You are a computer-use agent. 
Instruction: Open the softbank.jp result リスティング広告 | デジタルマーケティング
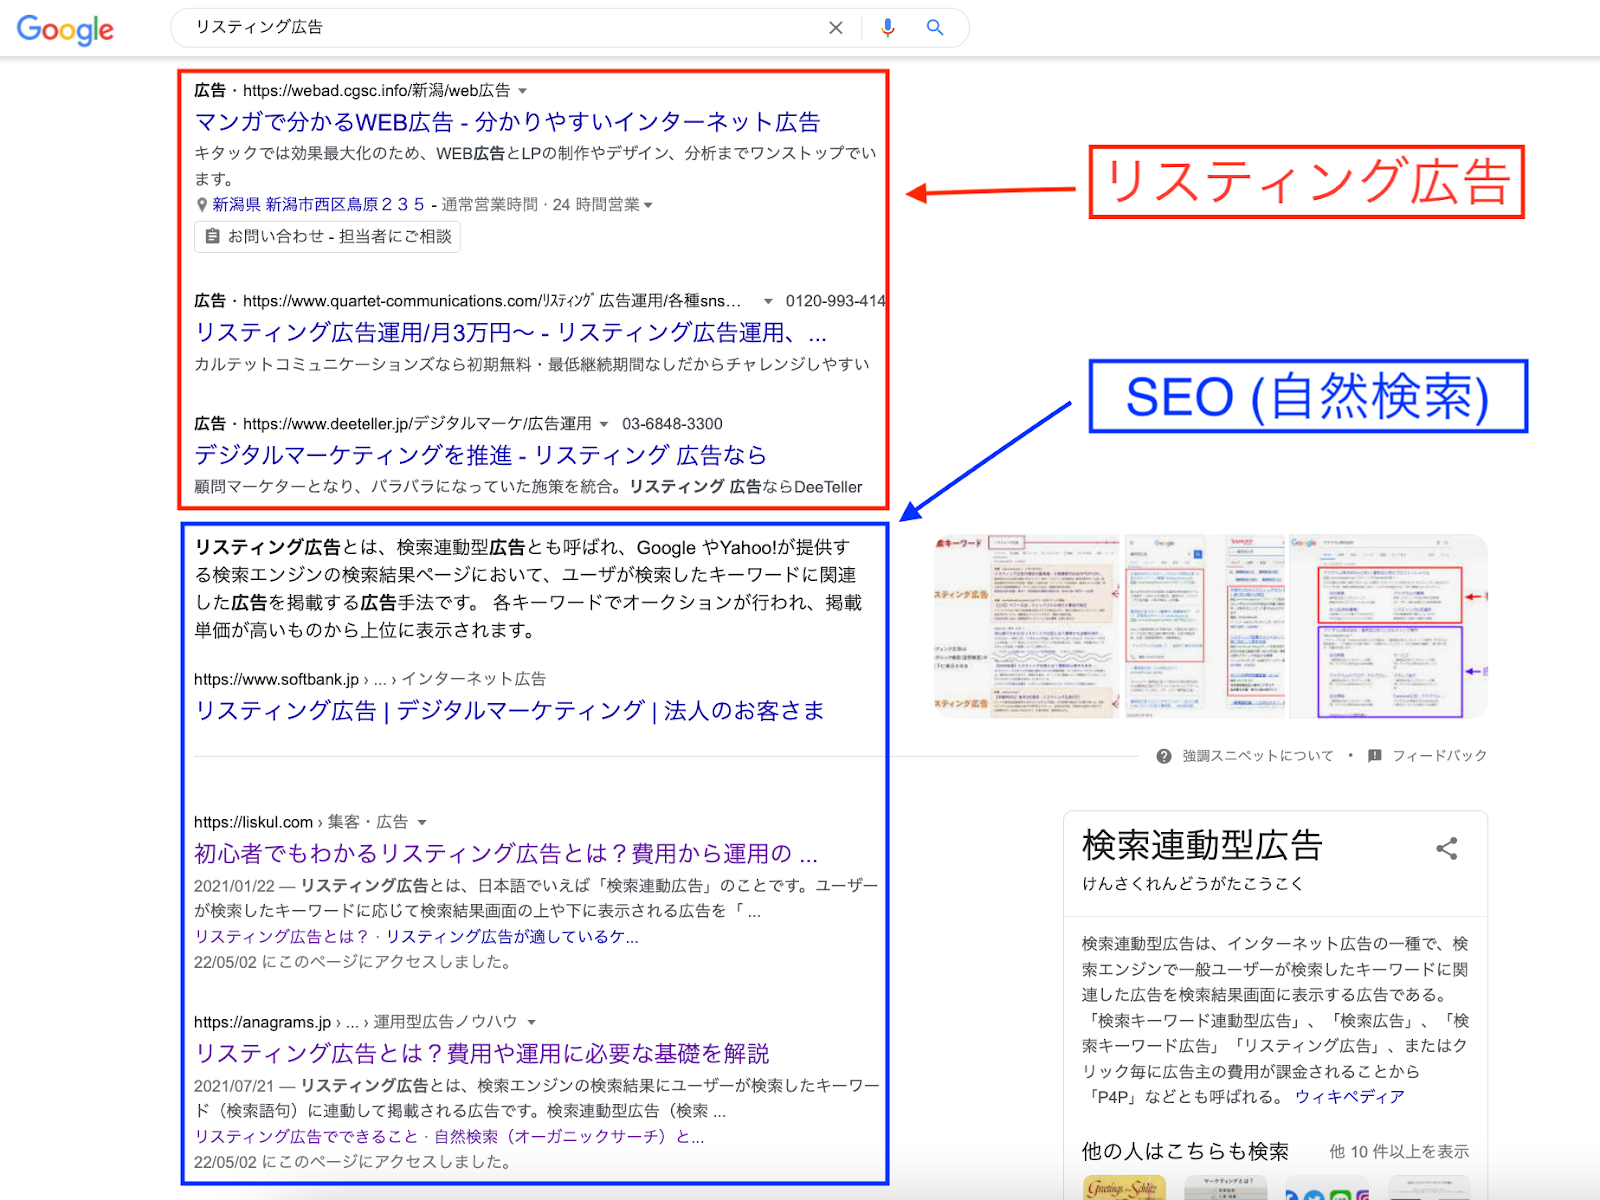[x=509, y=711]
